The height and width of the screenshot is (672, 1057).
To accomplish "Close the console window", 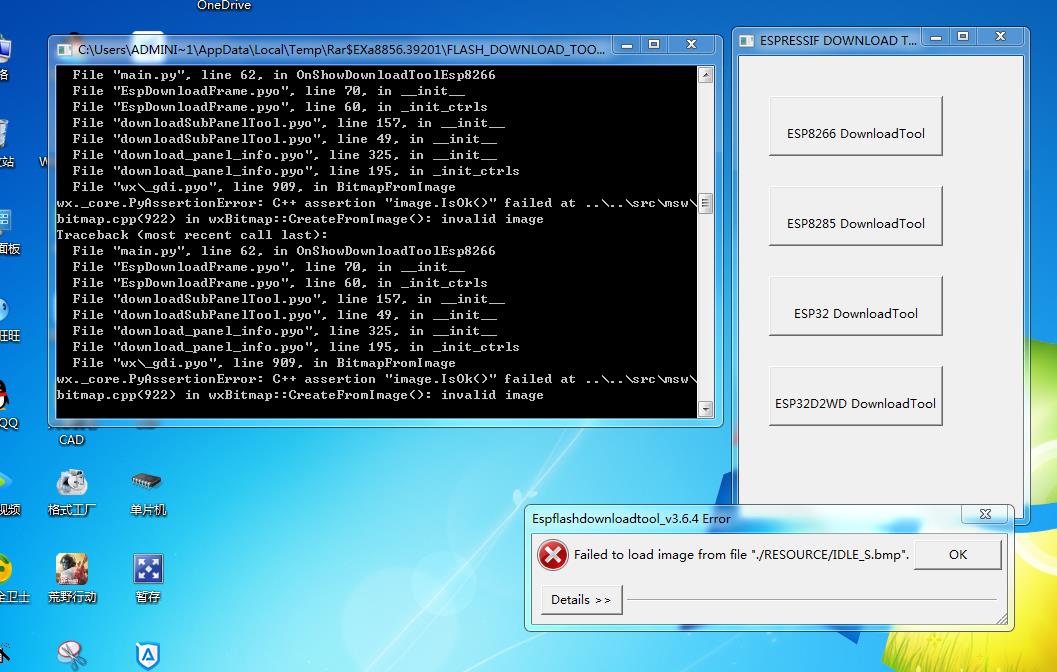I will [x=691, y=44].
